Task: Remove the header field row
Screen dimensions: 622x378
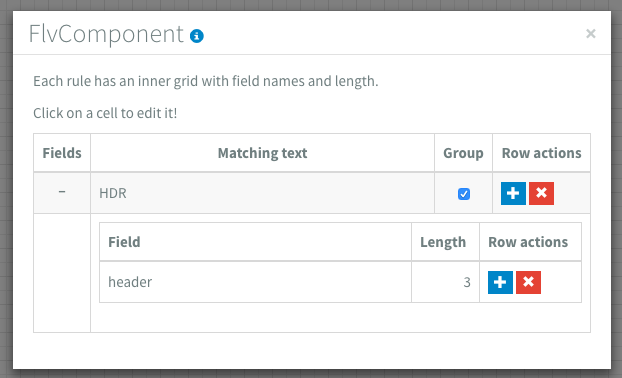Action: coord(528,282)
